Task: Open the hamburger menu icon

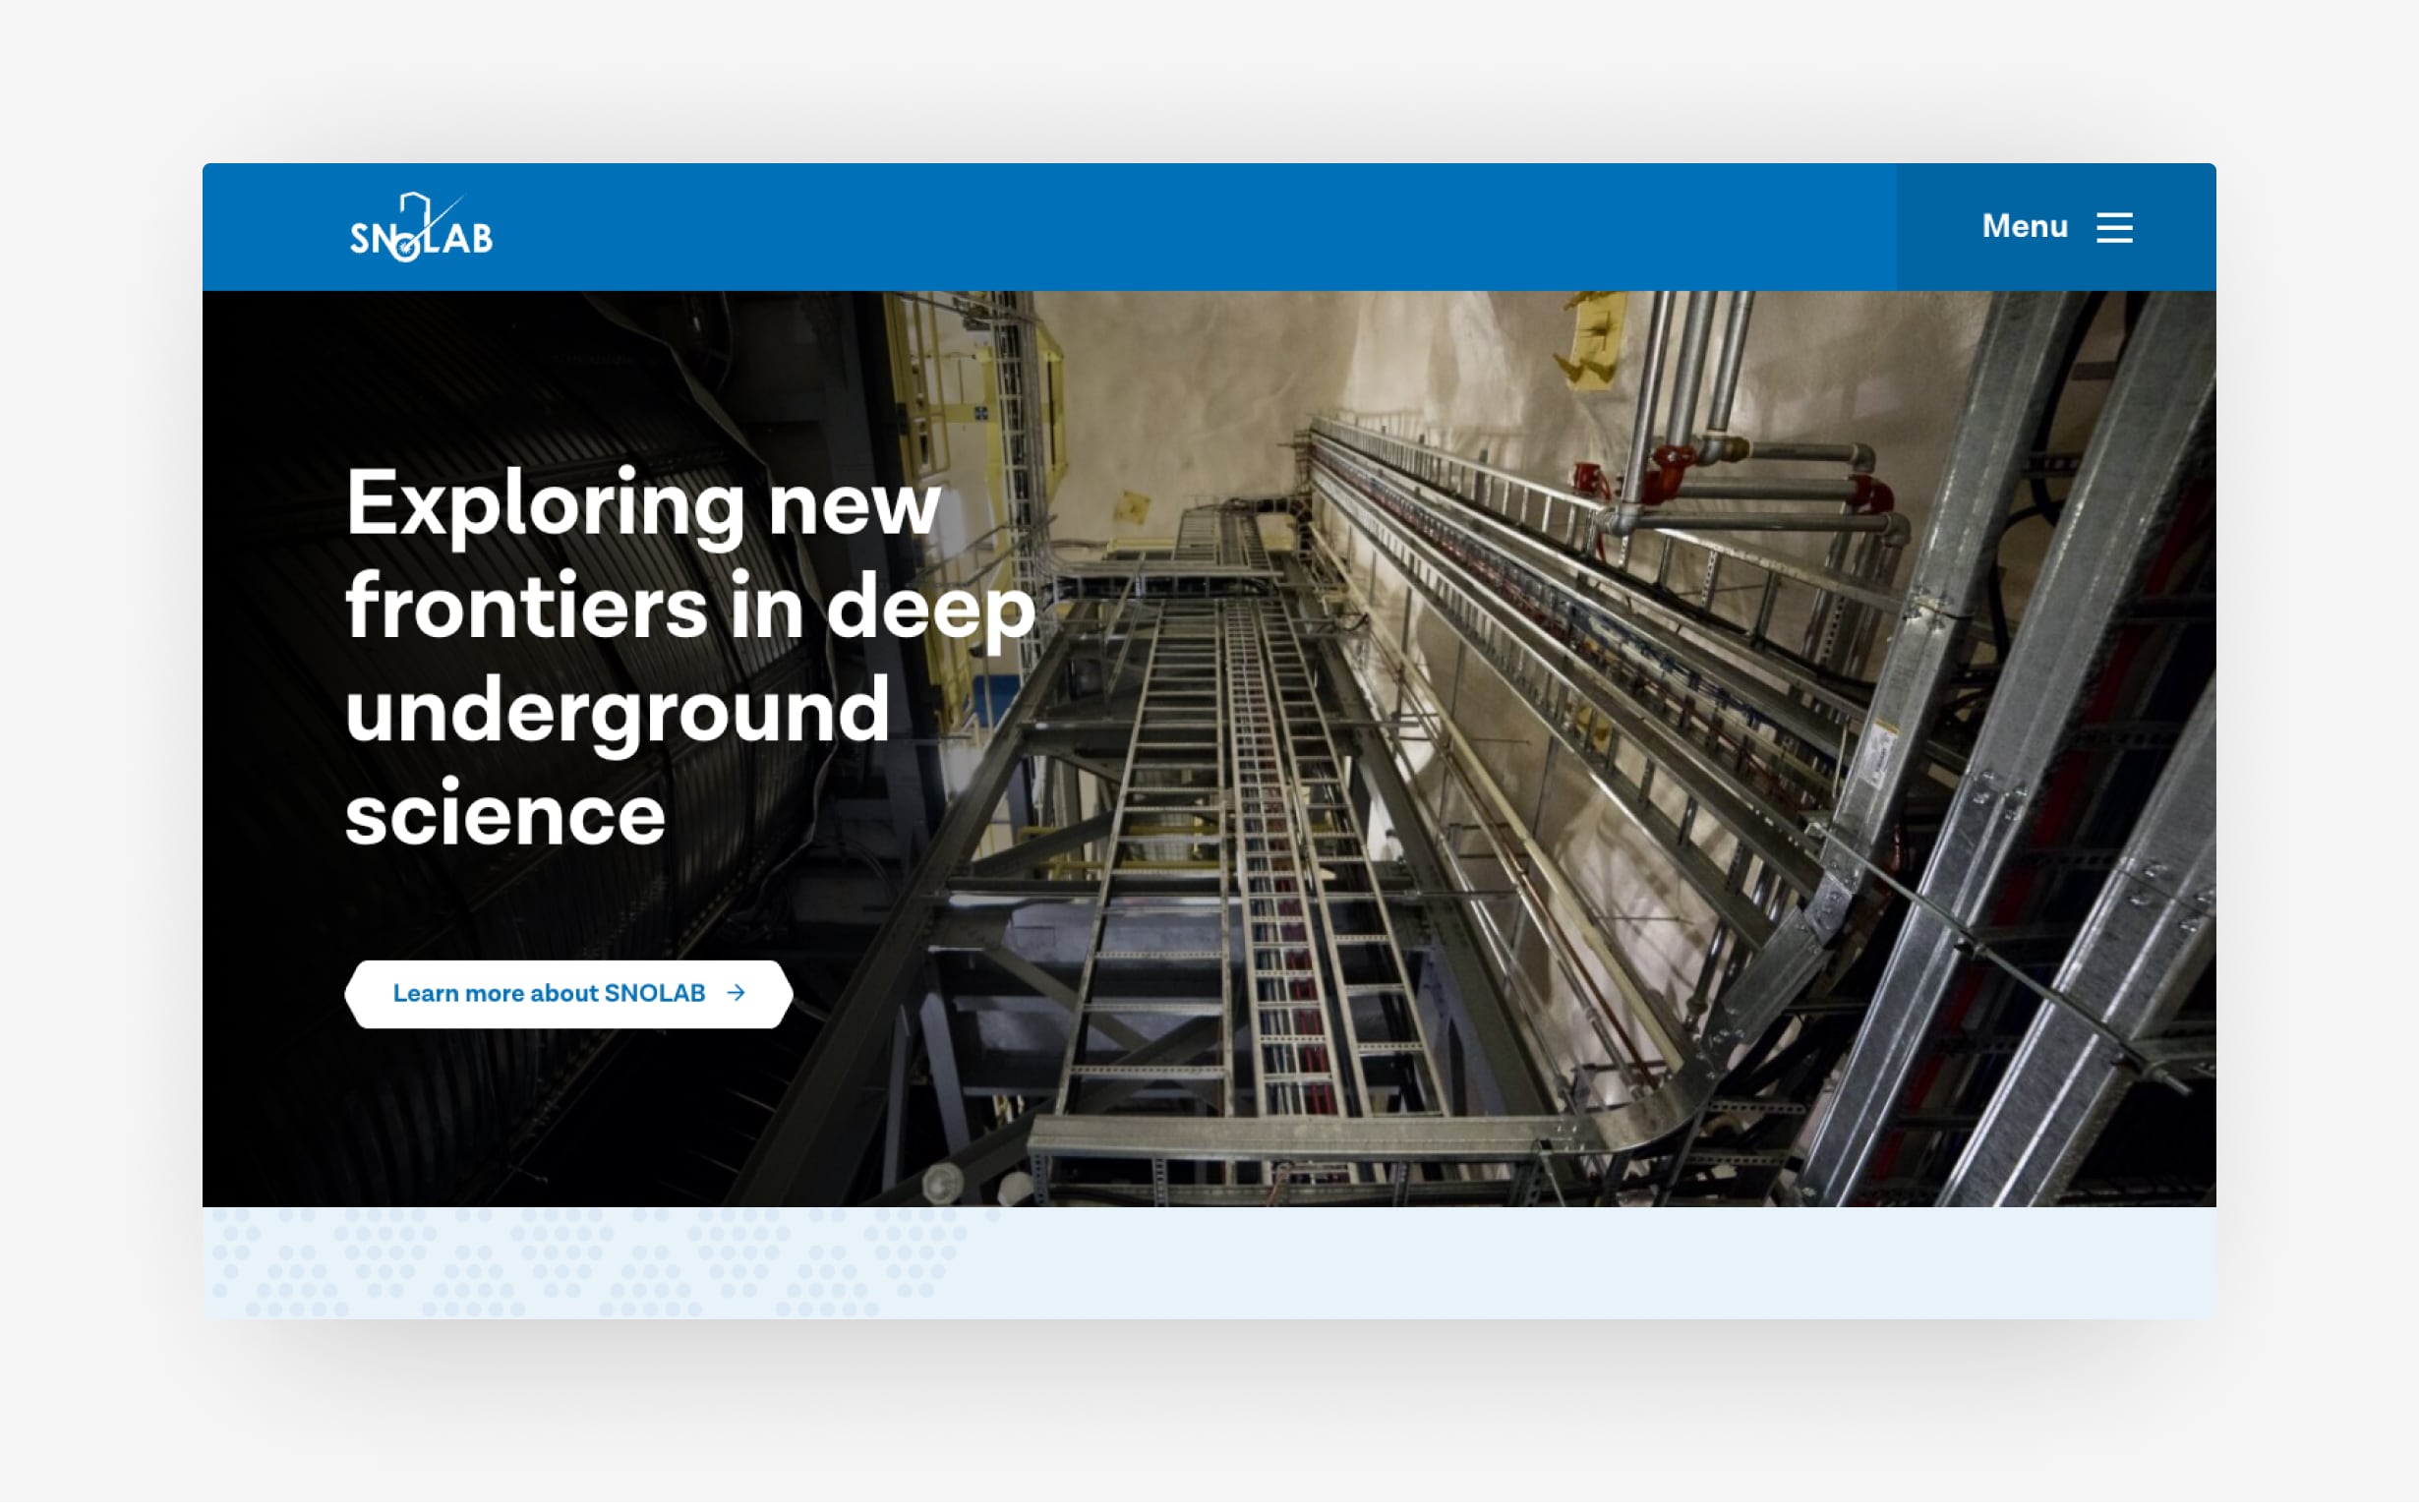Action: 2113,227
